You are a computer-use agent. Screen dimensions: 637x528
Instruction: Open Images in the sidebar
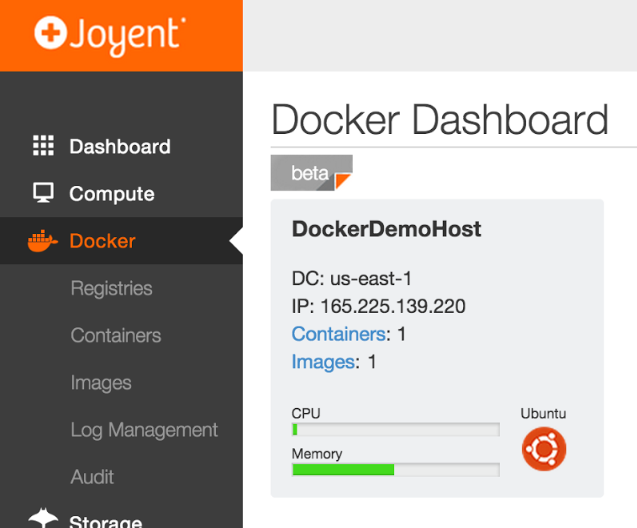(x=101, y=383)
